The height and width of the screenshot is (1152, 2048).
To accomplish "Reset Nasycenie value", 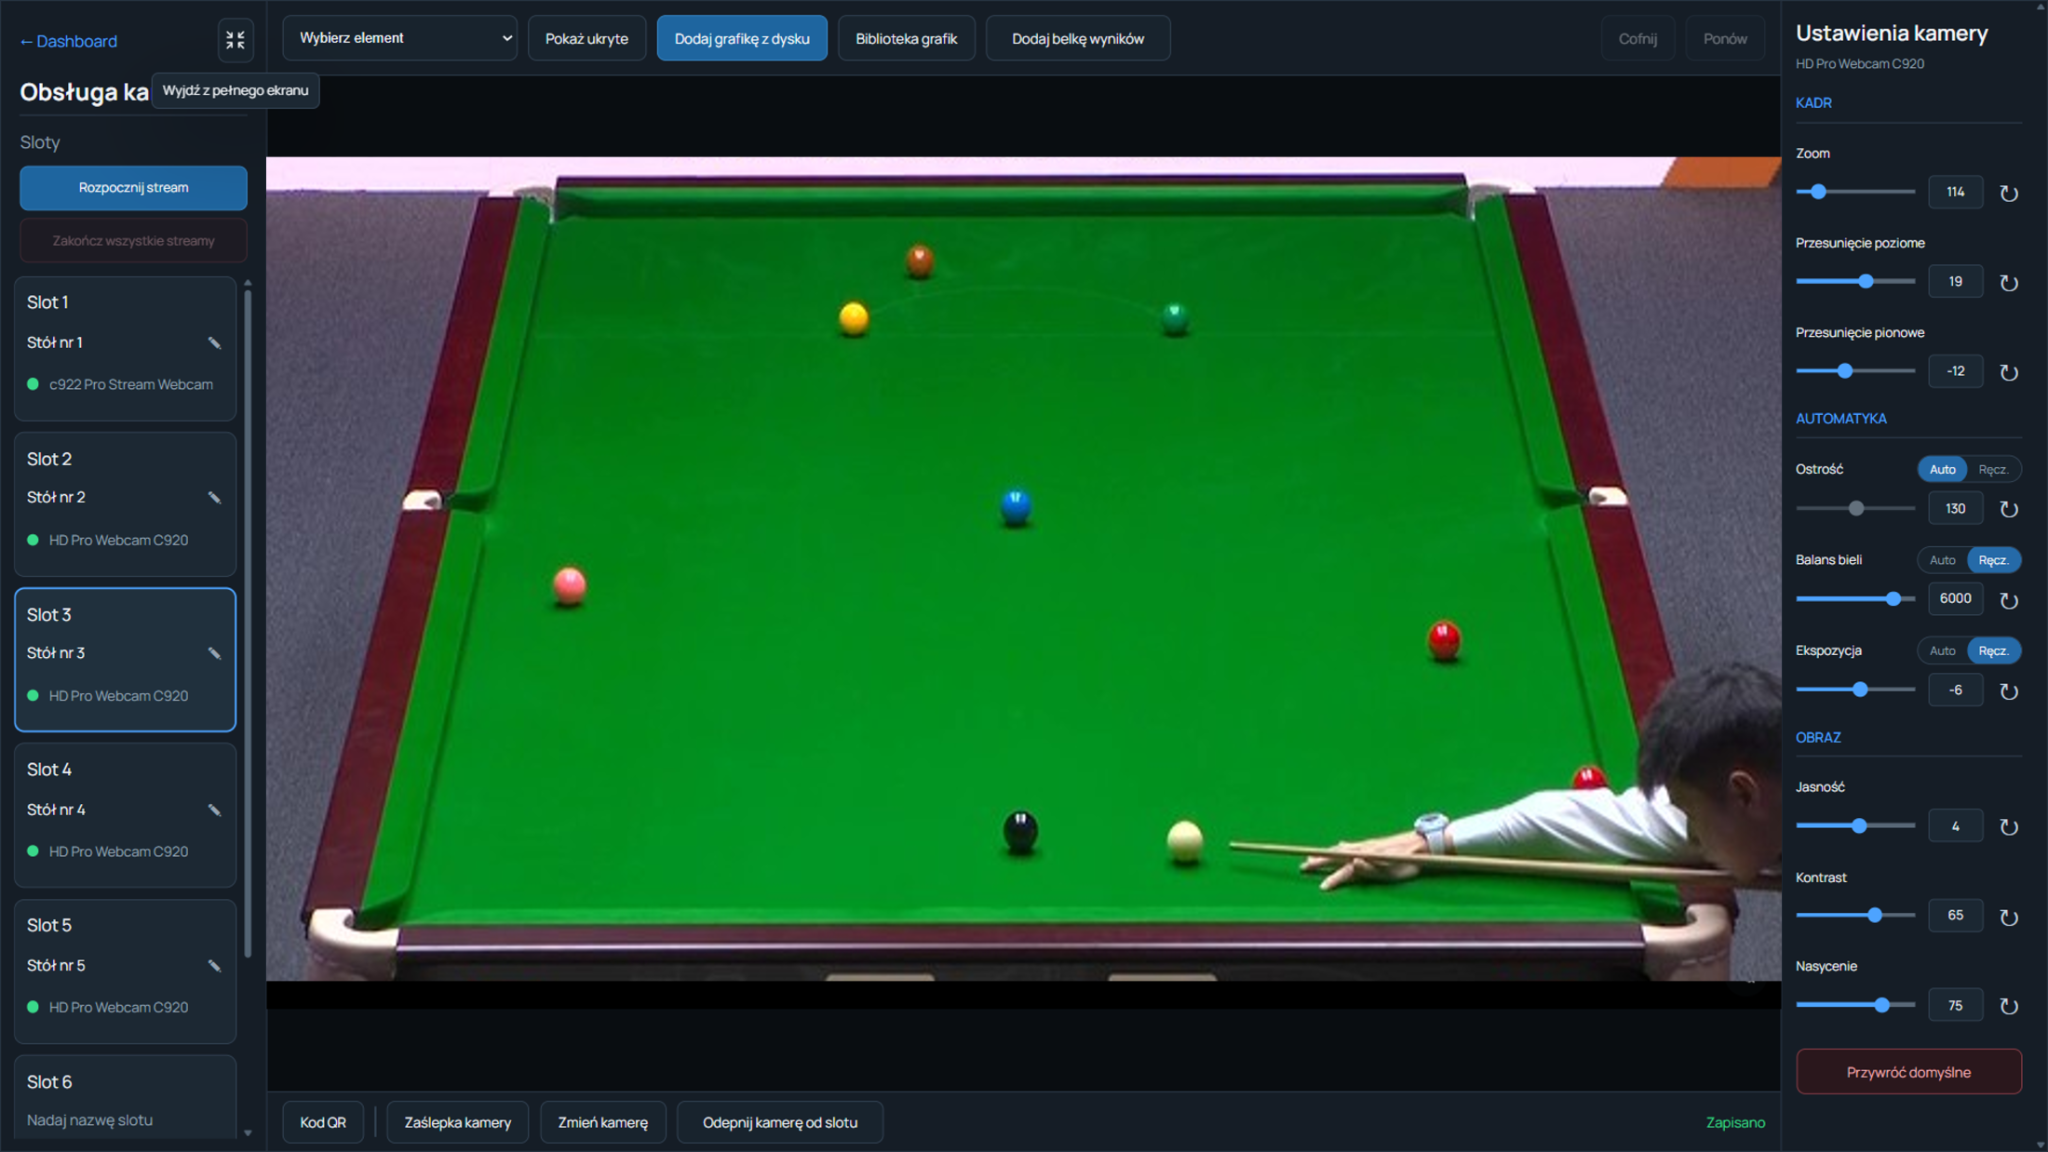I will 2008,1006.
